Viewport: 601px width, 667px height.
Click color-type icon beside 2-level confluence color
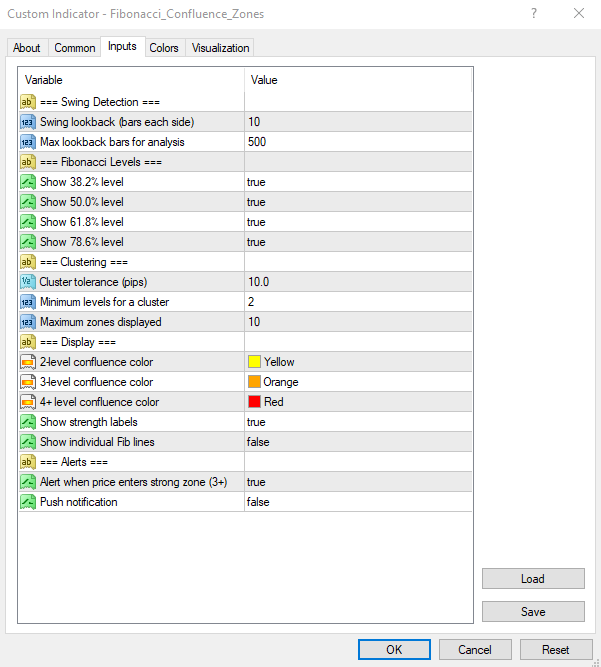pyautogui.click(x=28, y=362)
